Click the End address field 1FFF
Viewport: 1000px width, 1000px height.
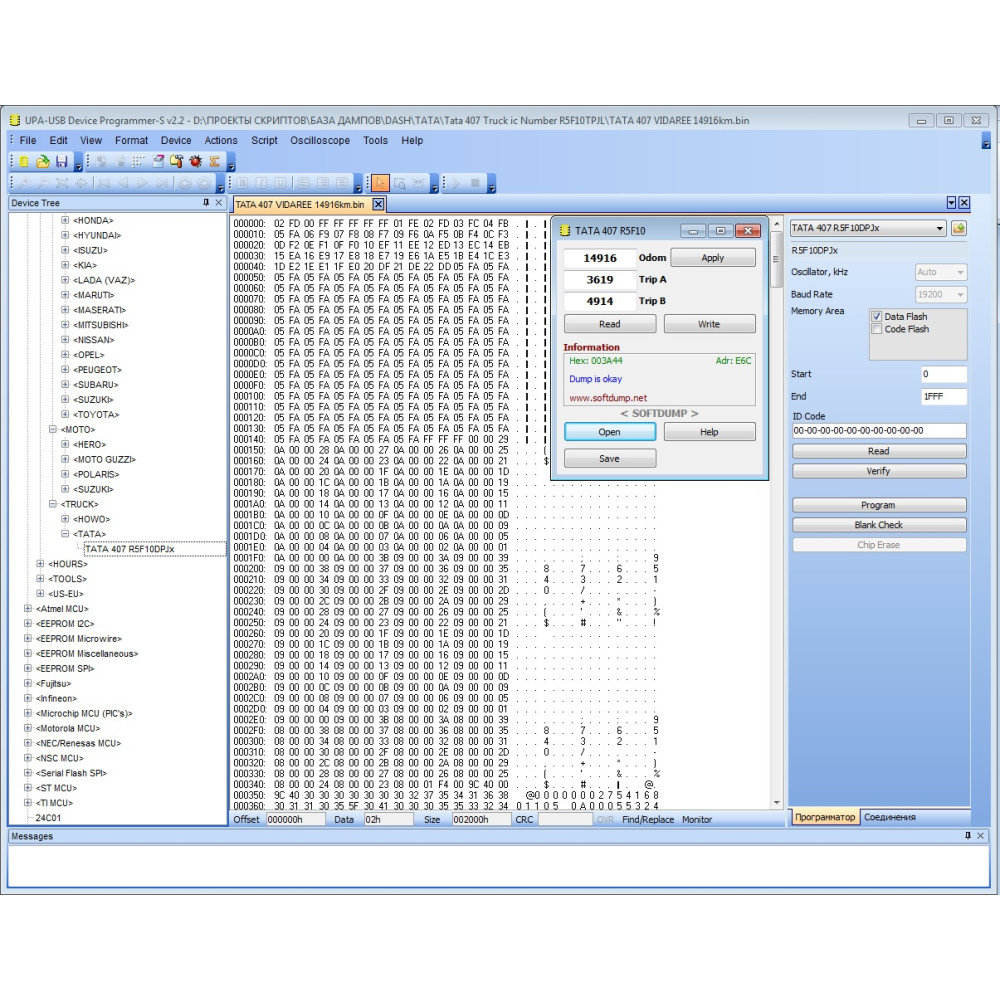click(944, 397)
